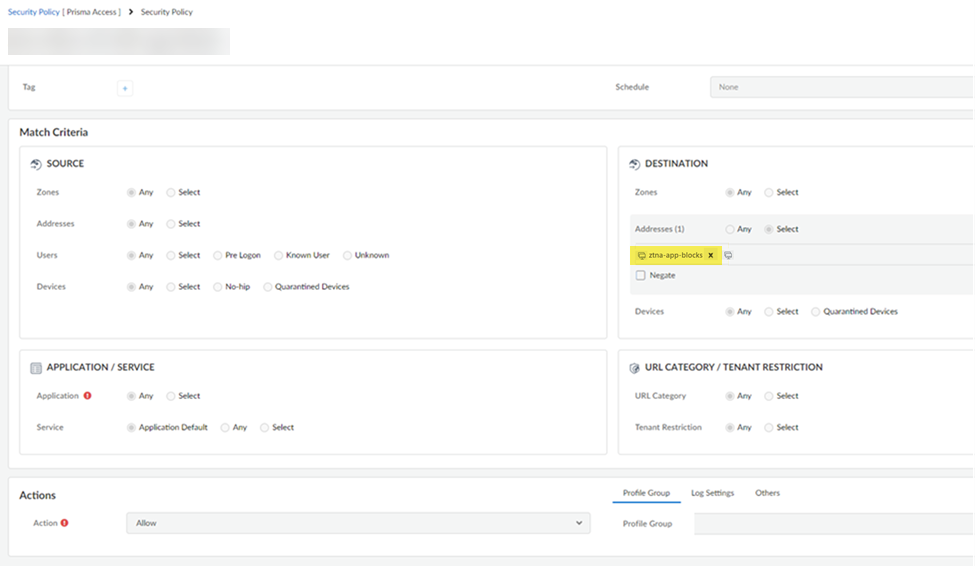Click the plus icon to add a Tag
Viewport: 975px width, 566px height.
click(125, 88)
